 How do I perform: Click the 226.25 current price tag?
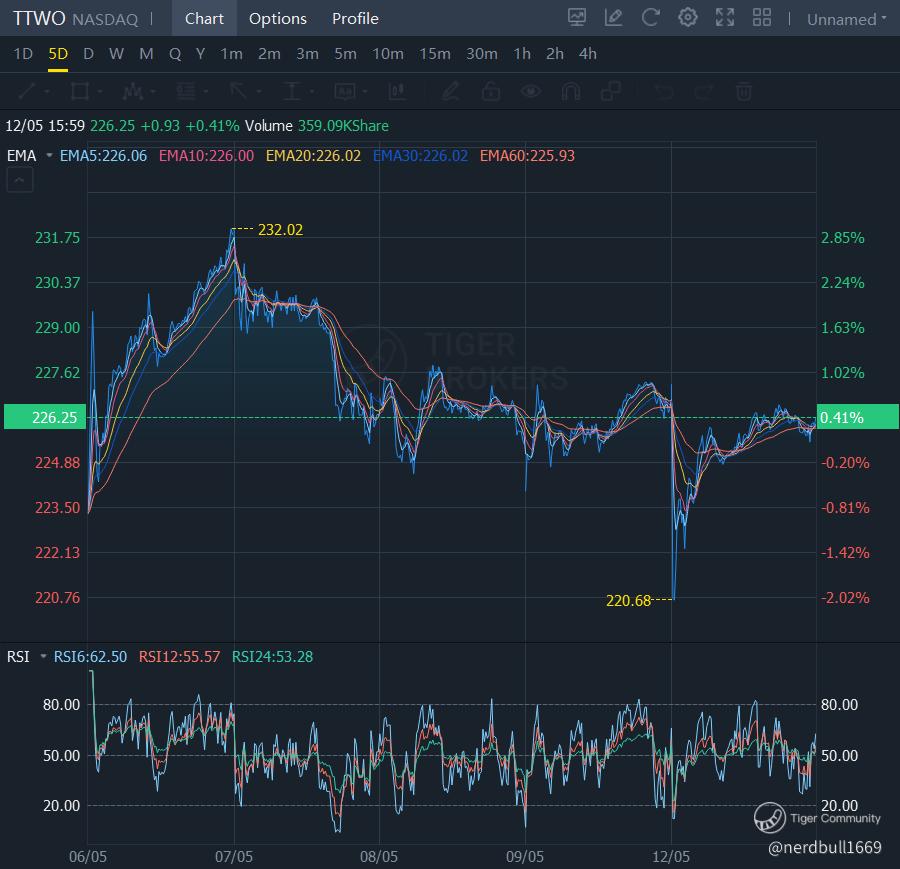click(x=45, y=417)
